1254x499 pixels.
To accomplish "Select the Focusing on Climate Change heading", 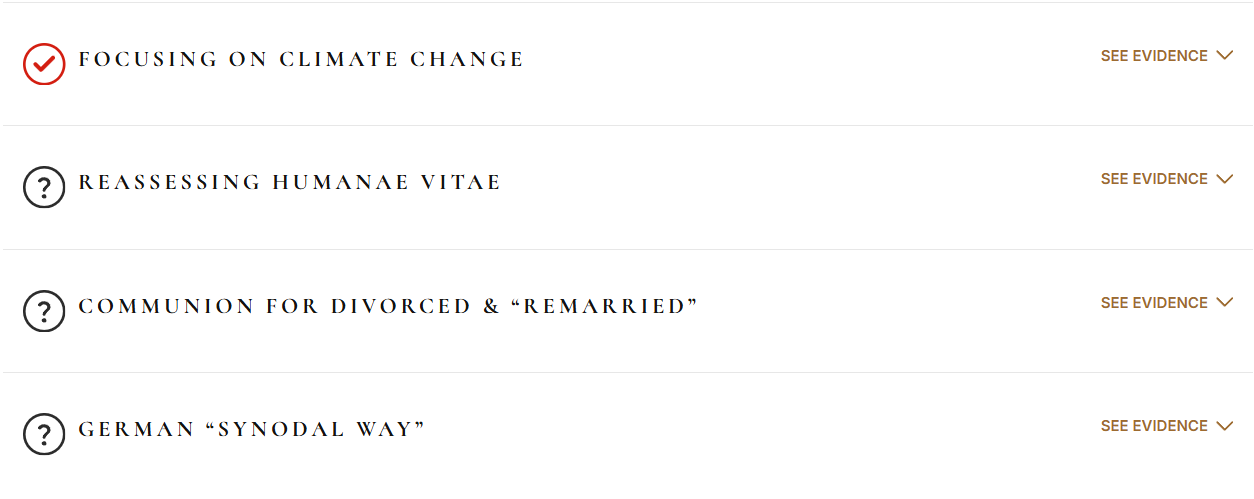I will coord(301,60).
